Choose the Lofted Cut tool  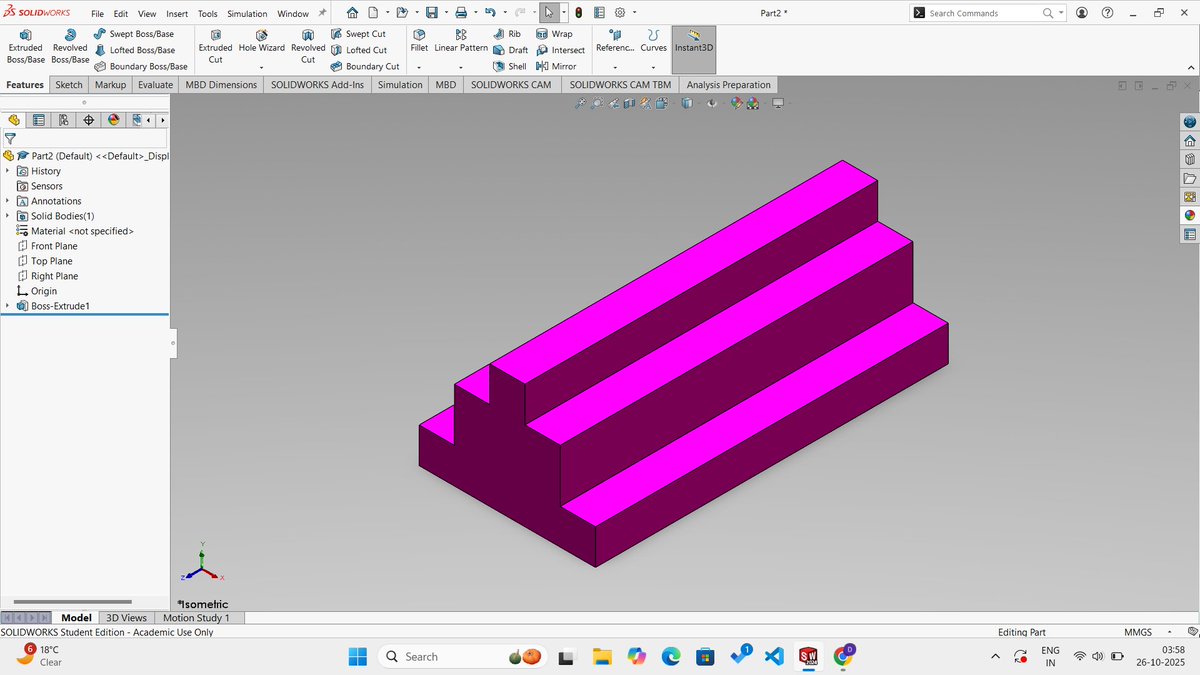click(358, 50)
